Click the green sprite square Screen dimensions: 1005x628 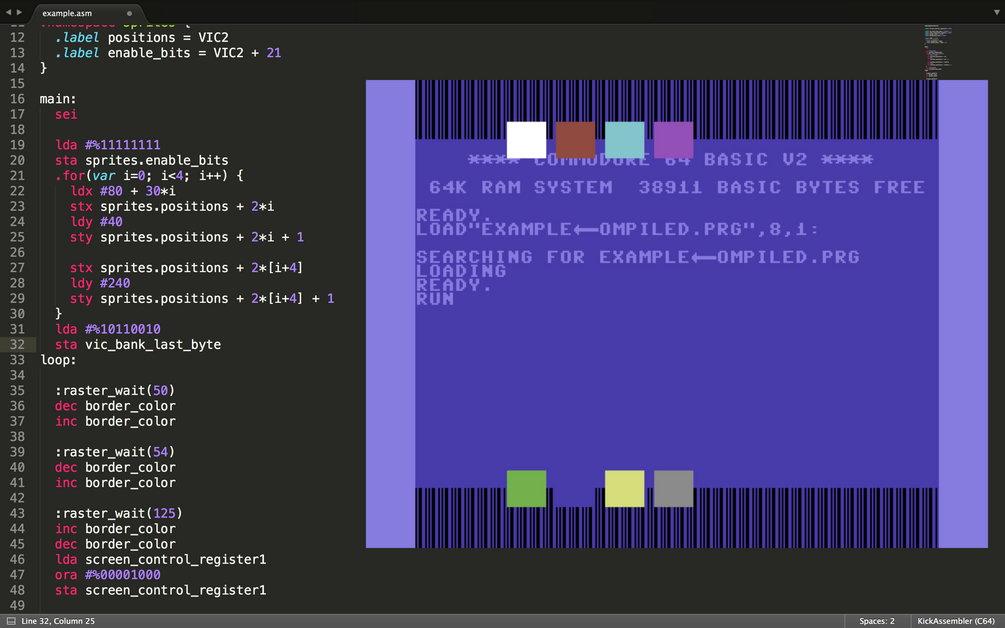(526, 488)
